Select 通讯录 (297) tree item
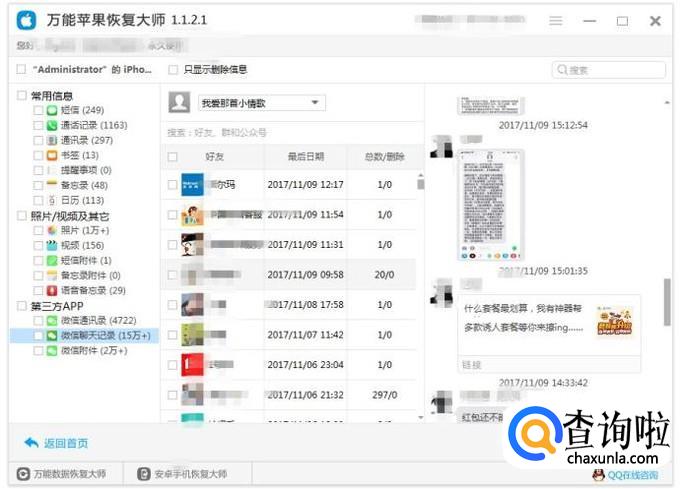This screenshot has height=489, width=682. point(87,140)
